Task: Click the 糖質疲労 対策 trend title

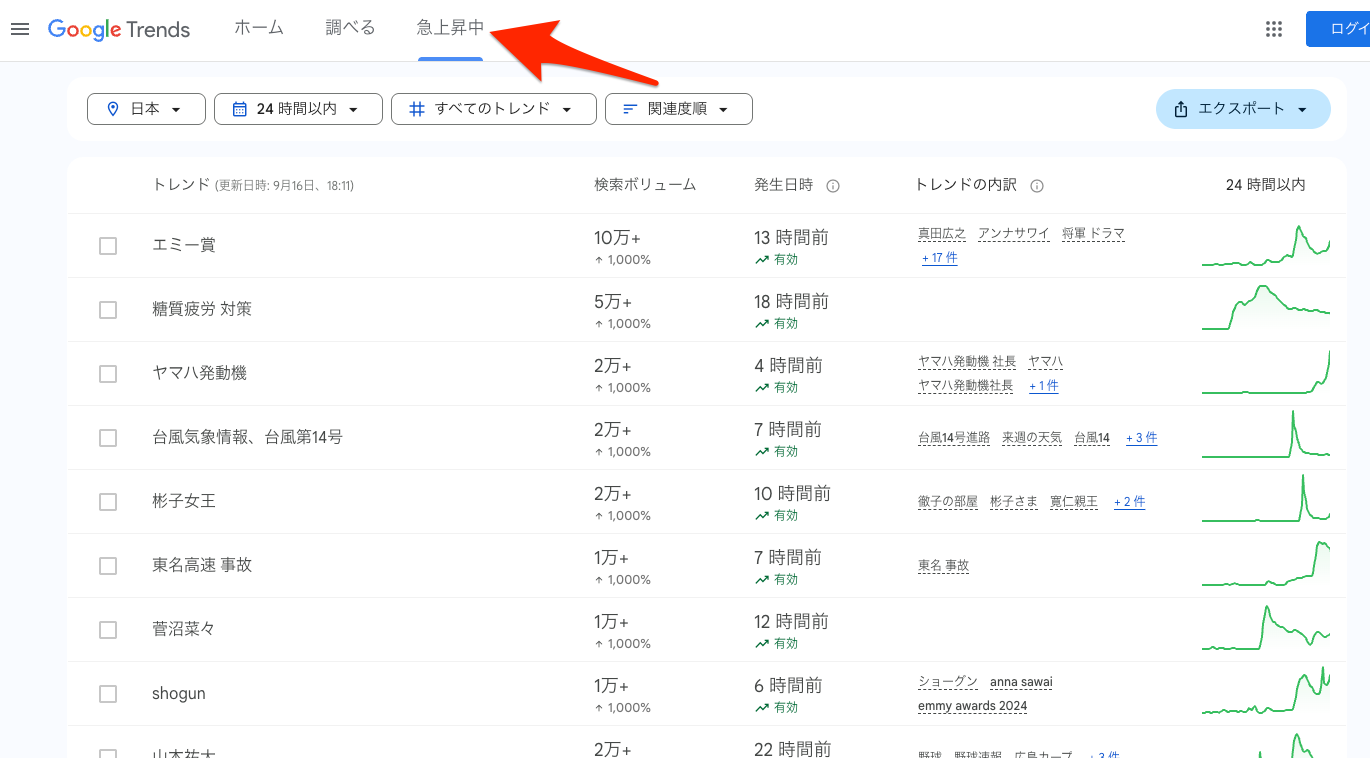Action: point(202,309)
